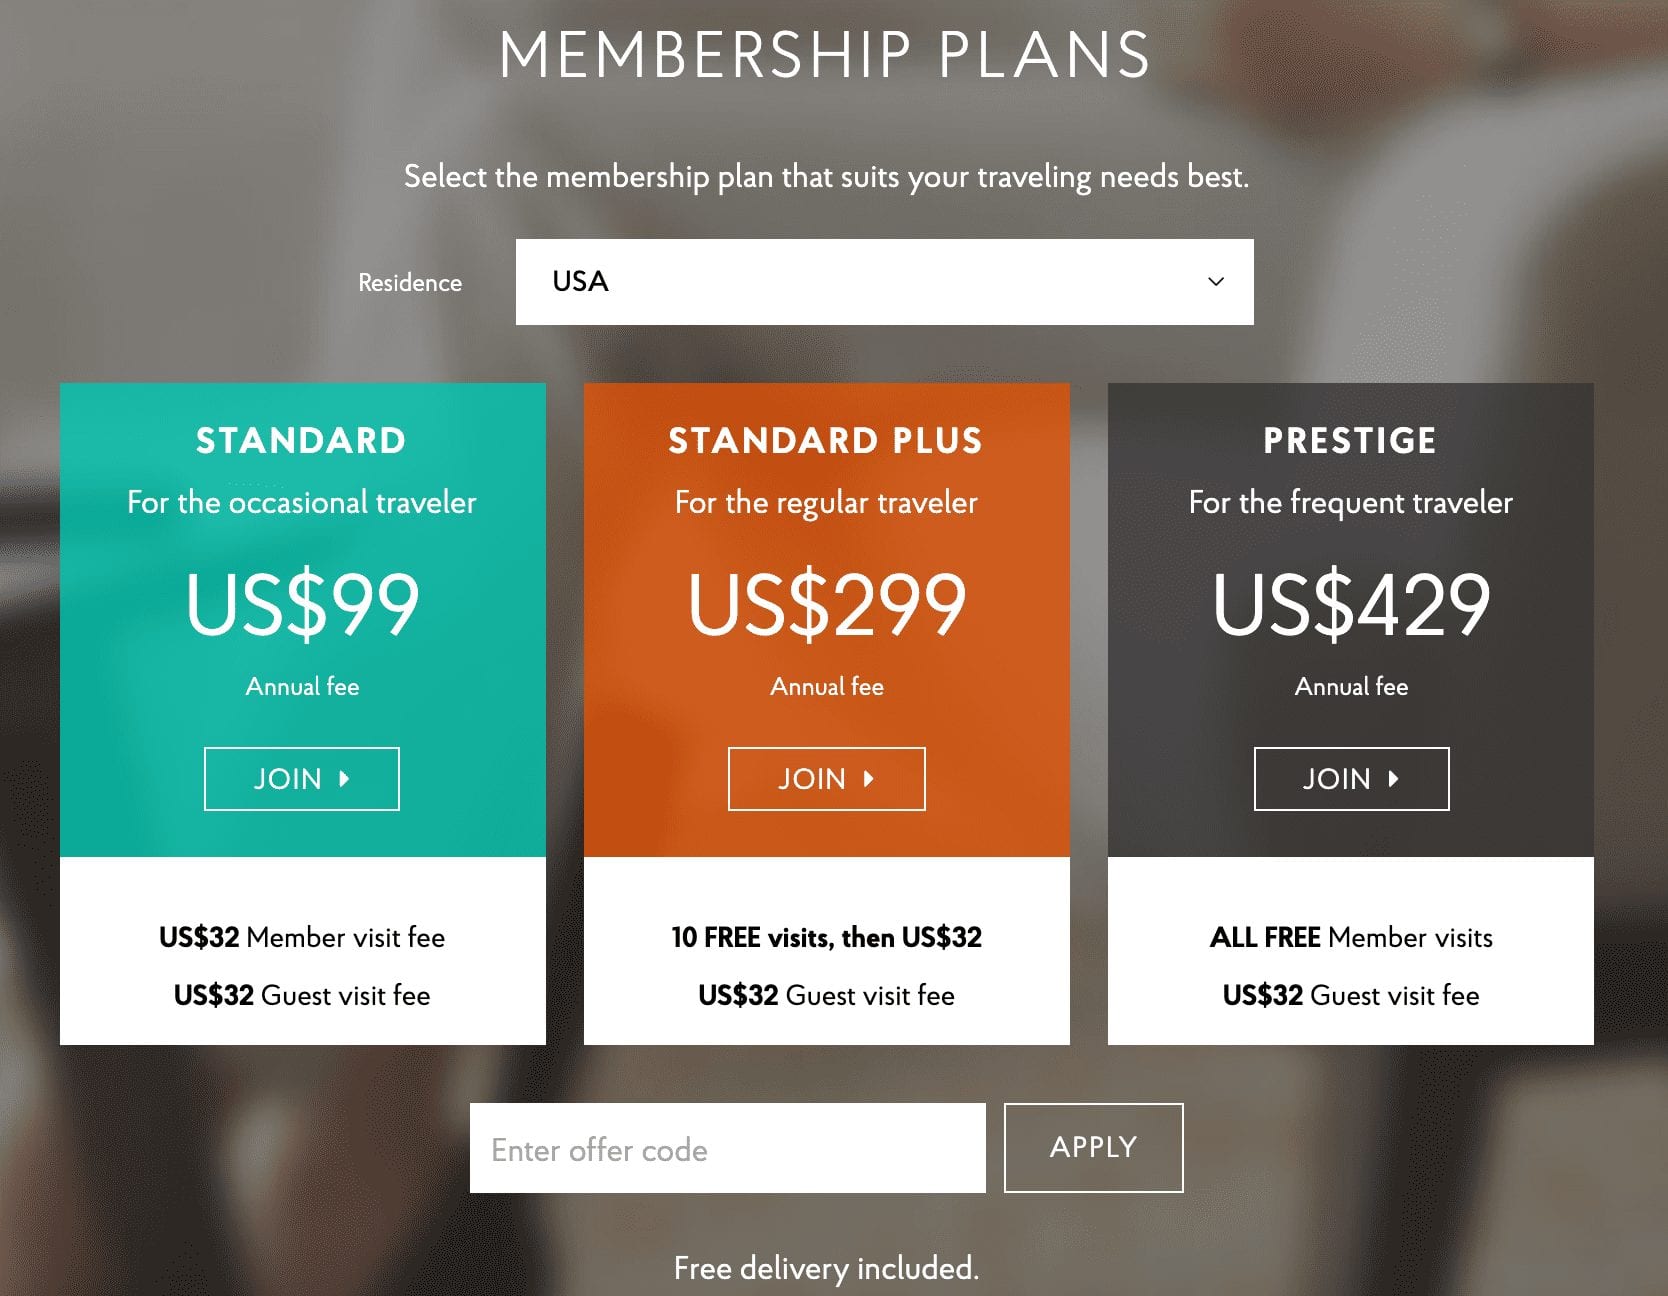Click the arrow icon in the orange card's JOIN button

pos(869,779)
